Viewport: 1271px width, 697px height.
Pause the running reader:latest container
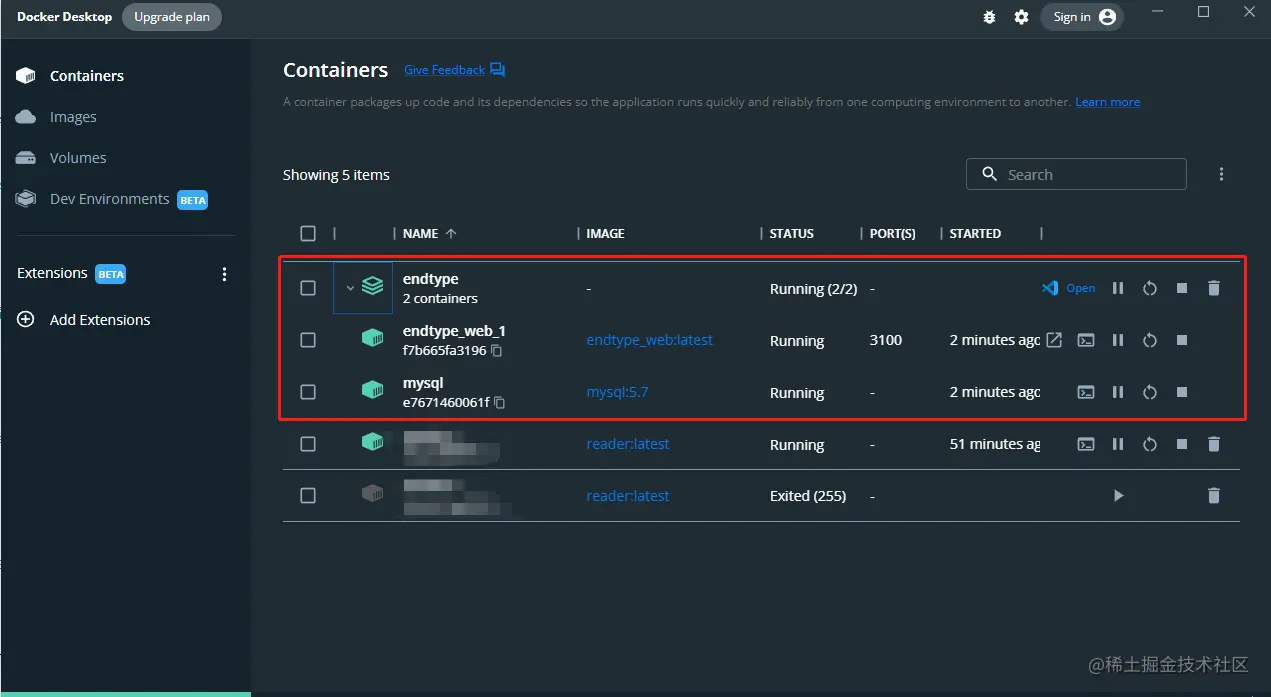coord(1118,444)
